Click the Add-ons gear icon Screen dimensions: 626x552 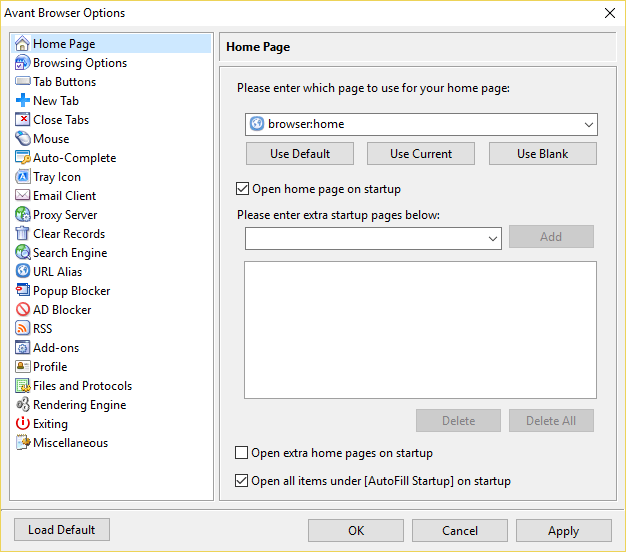click(x=22, y=347)
